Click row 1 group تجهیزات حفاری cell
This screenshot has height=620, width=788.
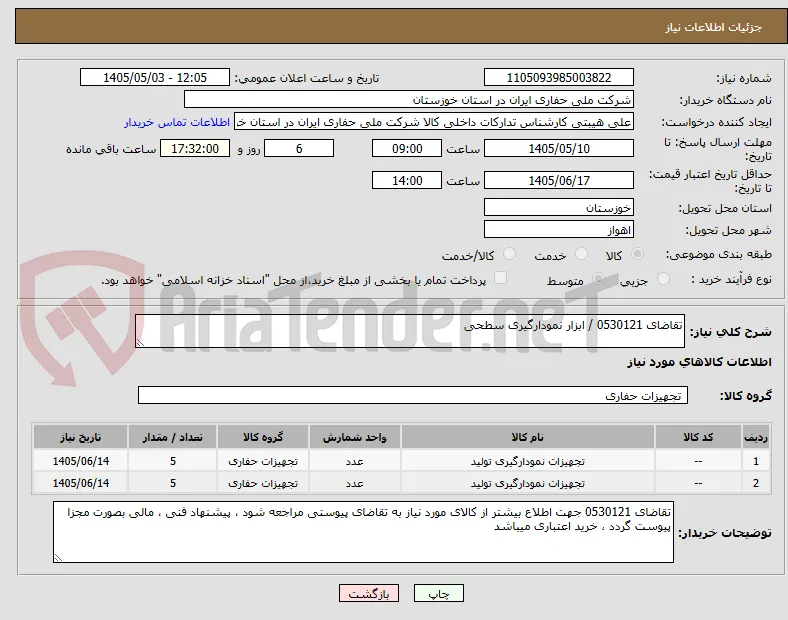tap(263, 461)
